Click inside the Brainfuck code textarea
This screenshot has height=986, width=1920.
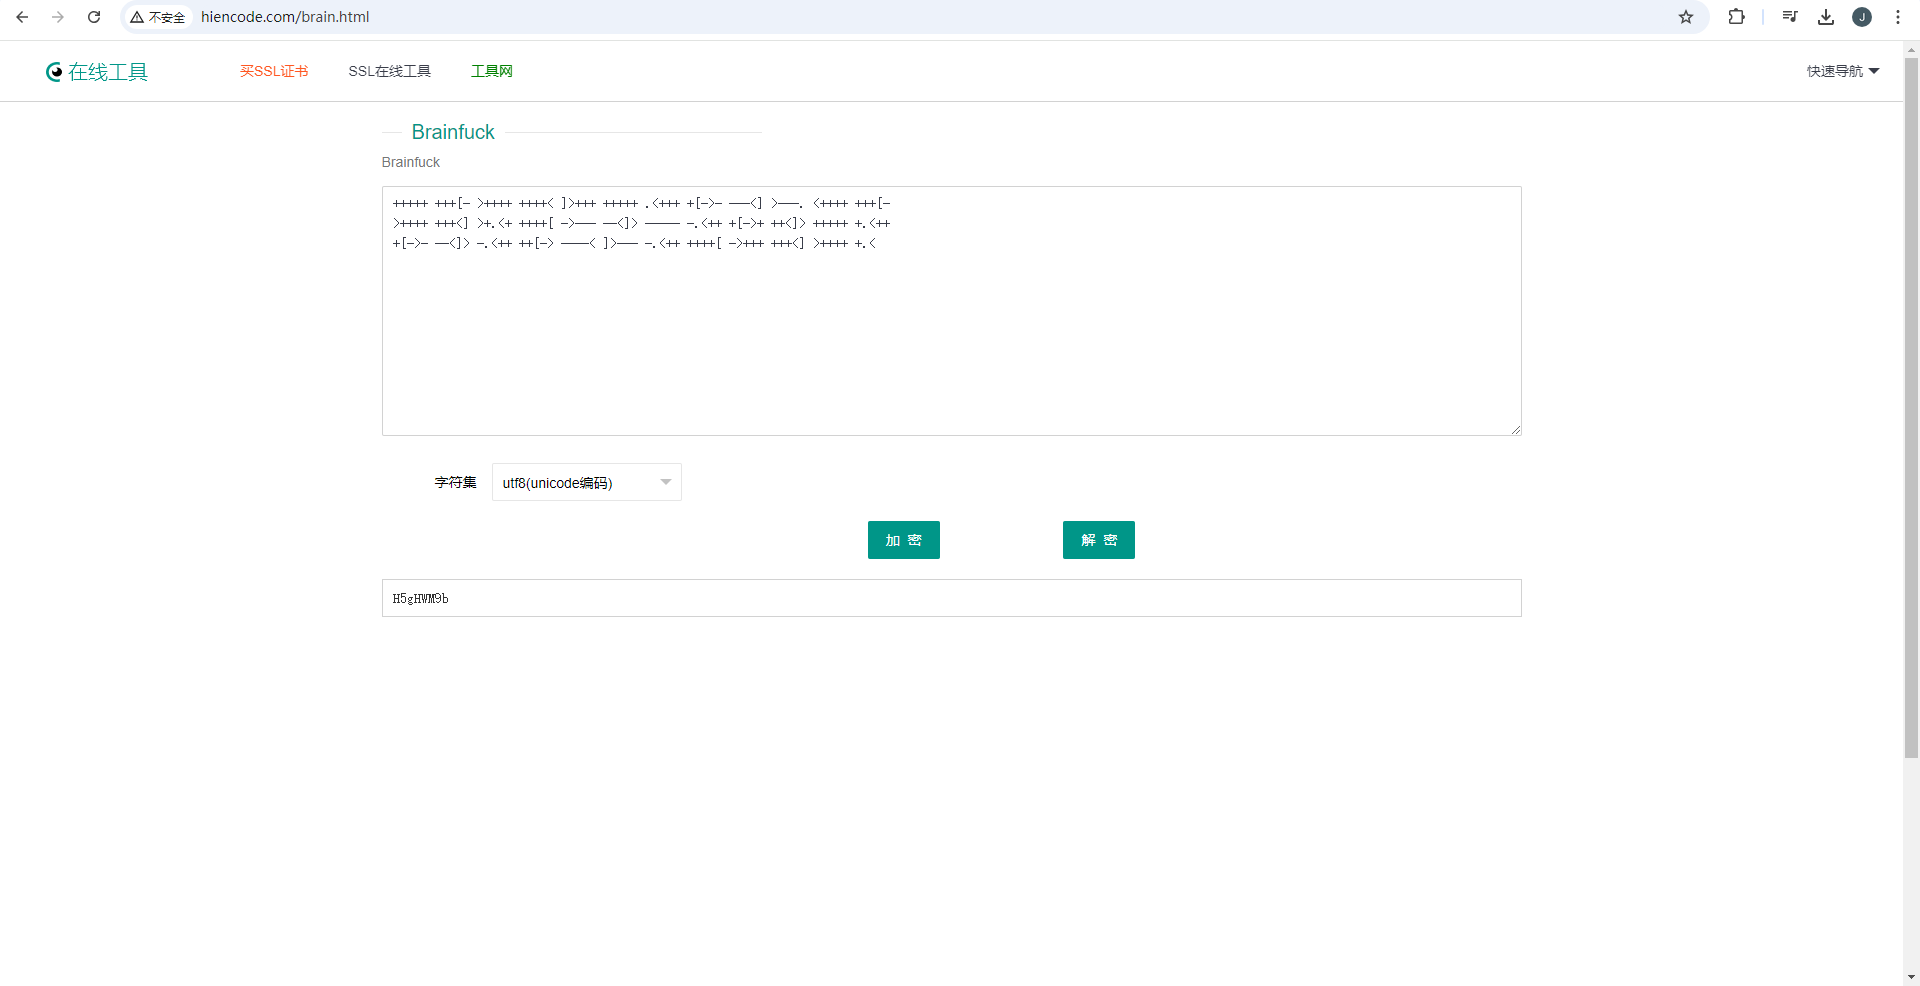pyautogui.click(x=951, y=330)
